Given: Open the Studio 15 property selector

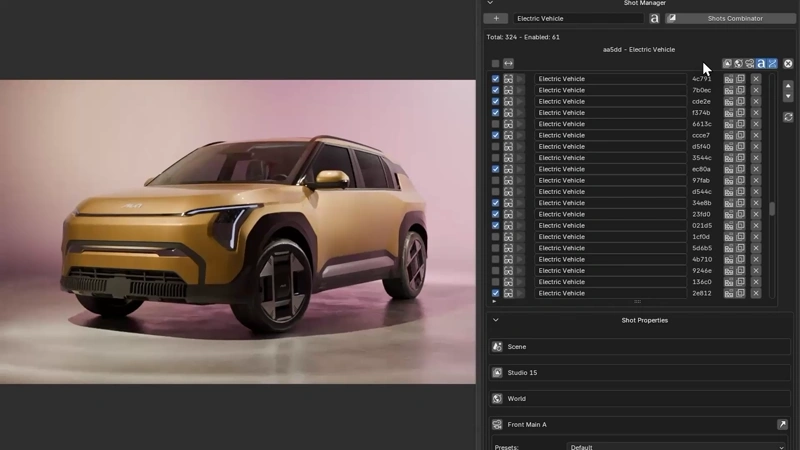Looking at the screenshot, I should (640, 372).
